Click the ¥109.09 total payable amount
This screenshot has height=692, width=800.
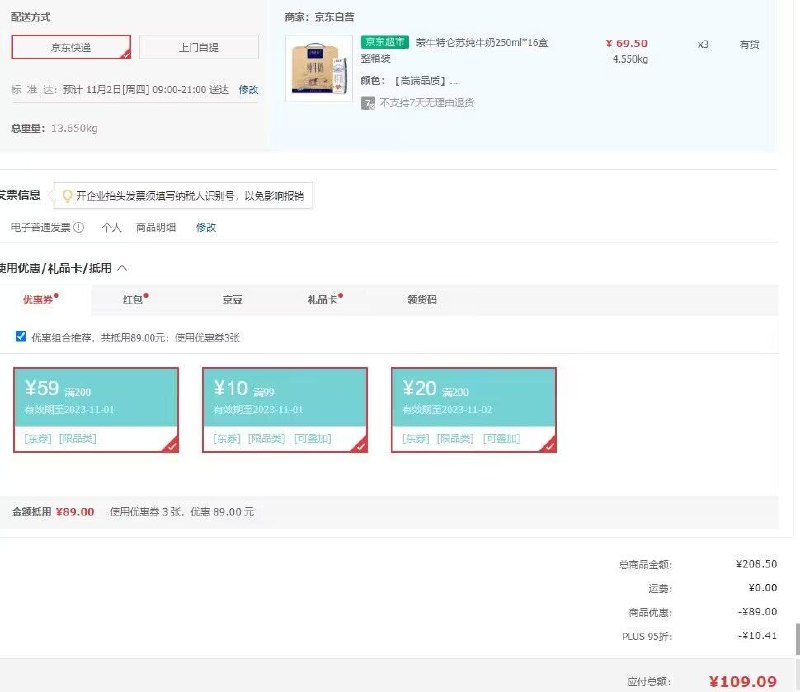743,681
